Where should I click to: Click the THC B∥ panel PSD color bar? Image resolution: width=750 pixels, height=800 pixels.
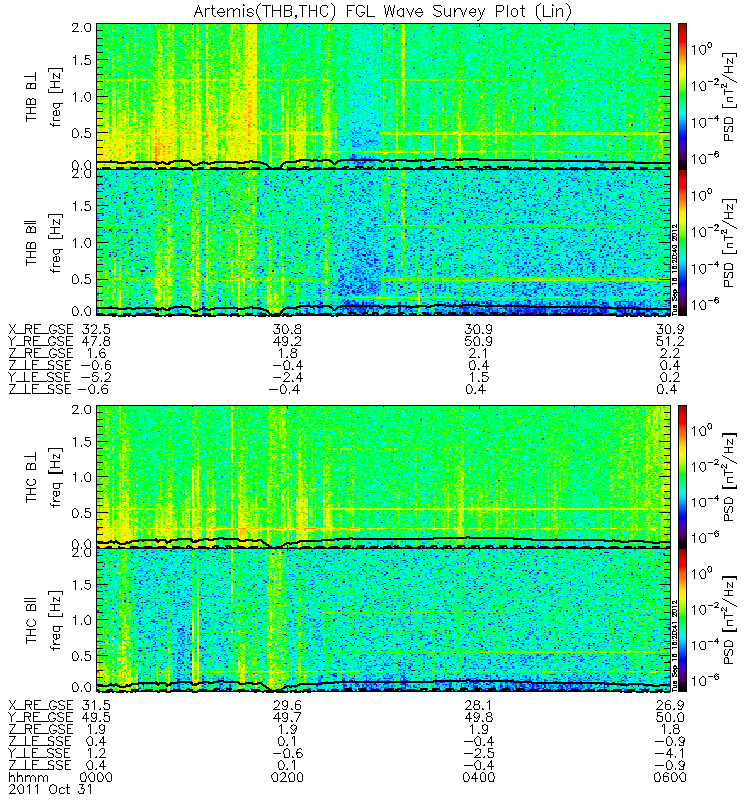click(682, 620)
